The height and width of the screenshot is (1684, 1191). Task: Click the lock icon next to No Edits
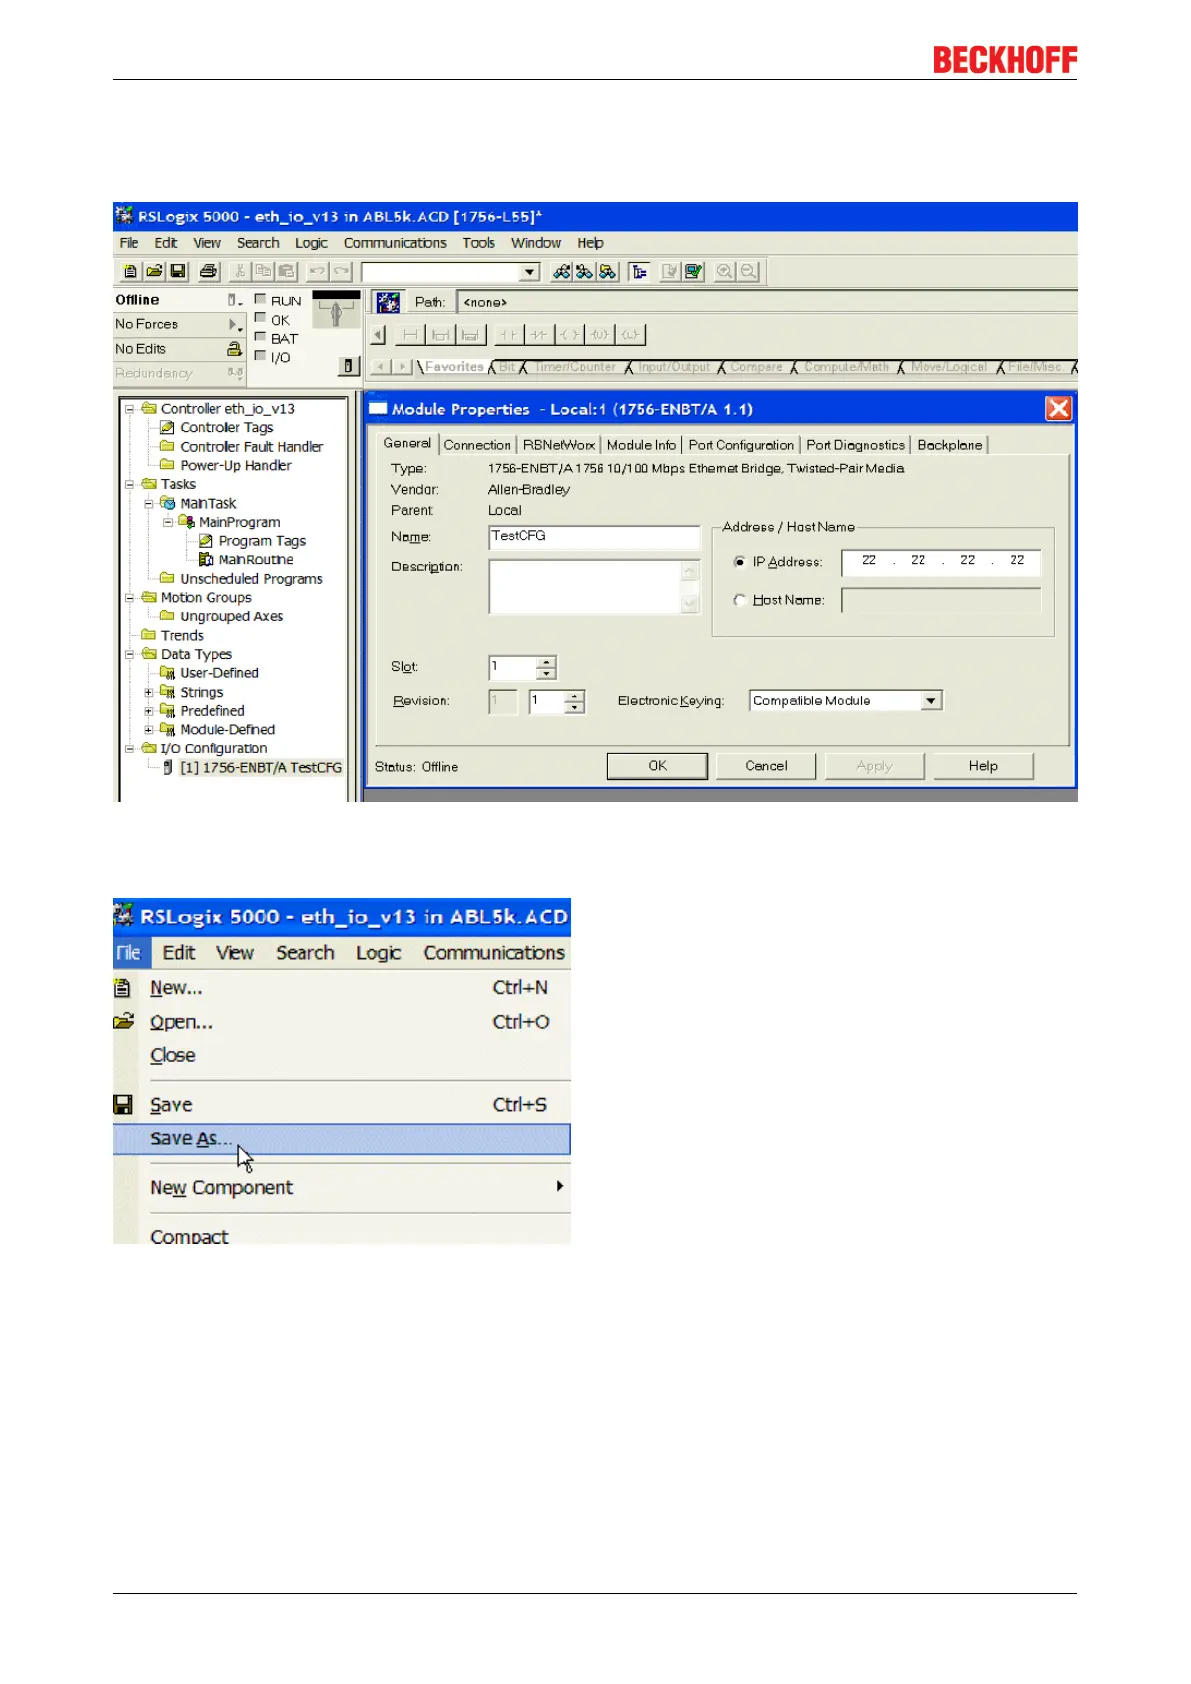tap(234, 349)
